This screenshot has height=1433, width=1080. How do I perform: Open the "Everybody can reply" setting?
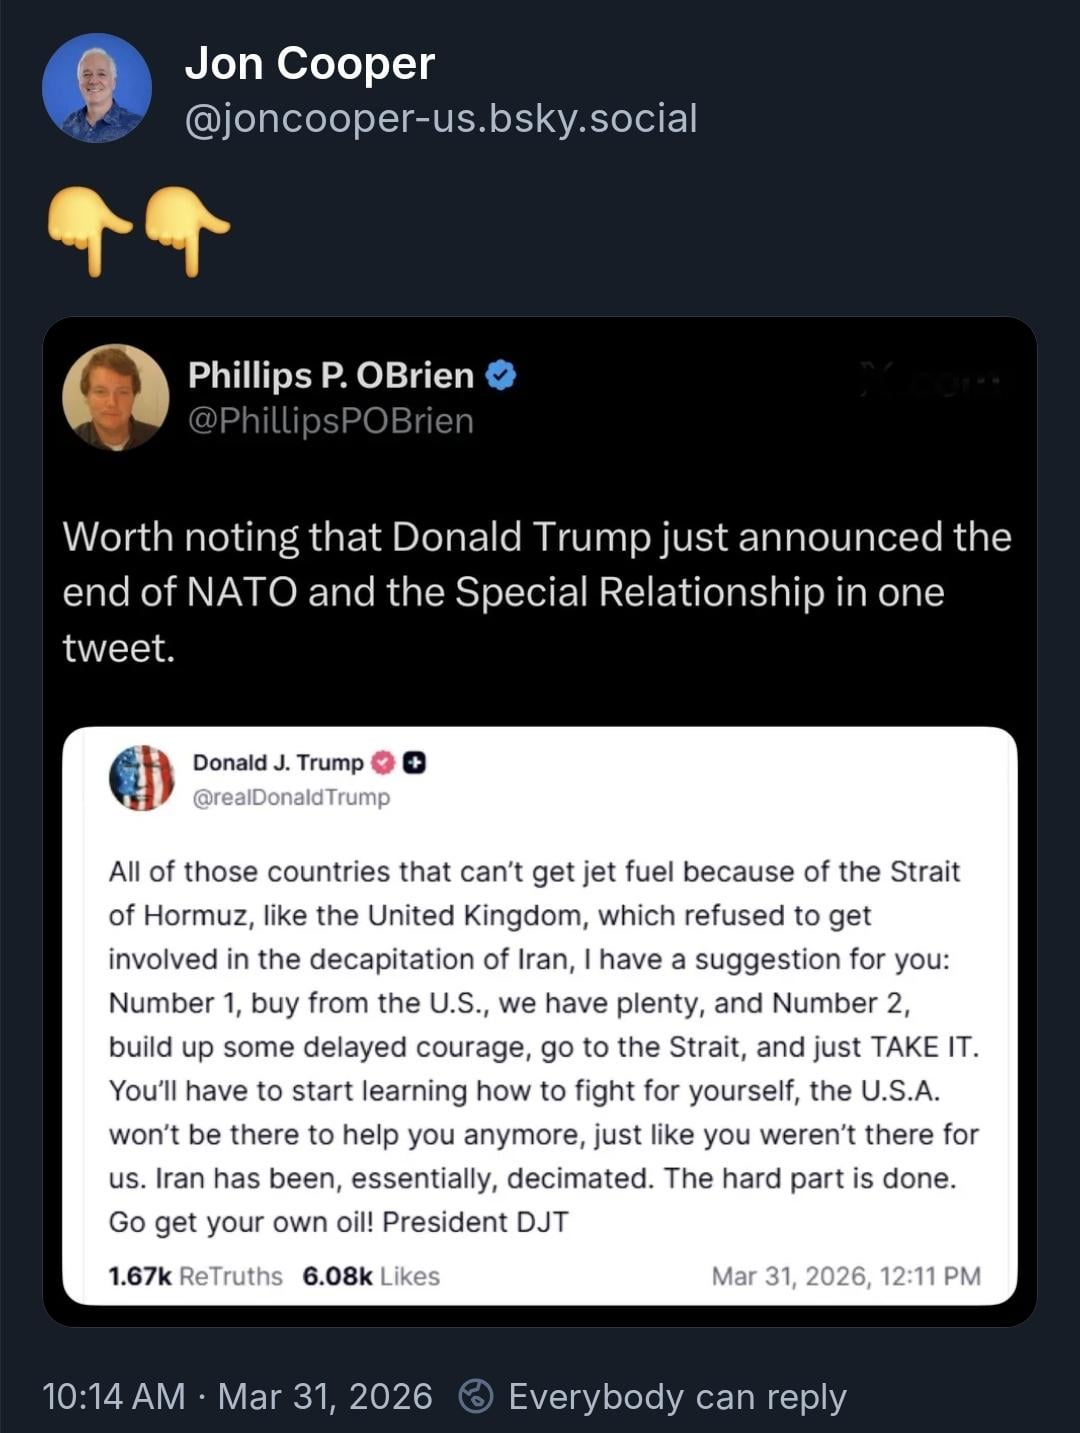(x=677, y=1396)
